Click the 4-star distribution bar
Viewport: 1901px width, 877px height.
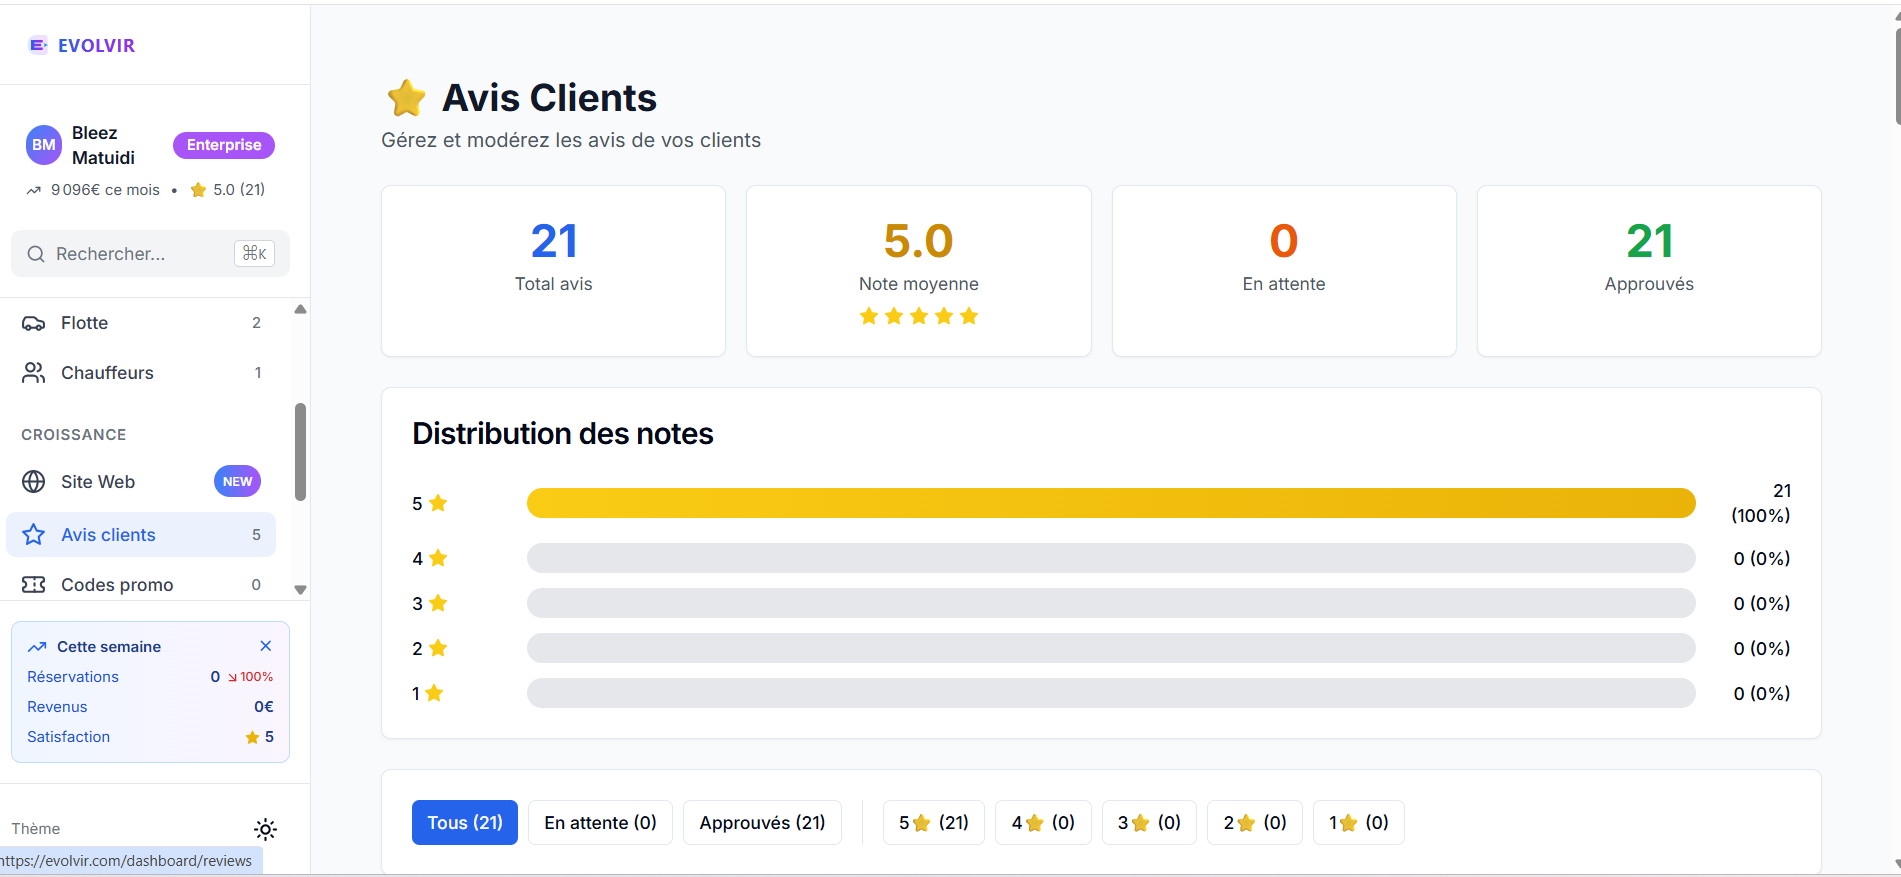point(1111,558)
